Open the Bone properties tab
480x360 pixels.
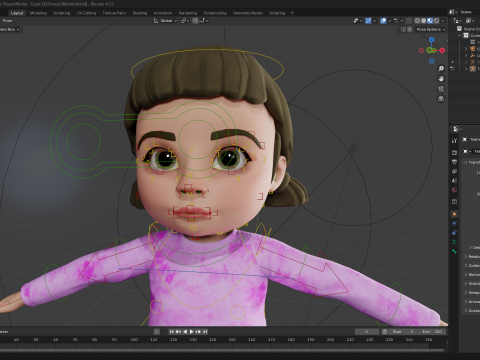click(x=454, y=251)
